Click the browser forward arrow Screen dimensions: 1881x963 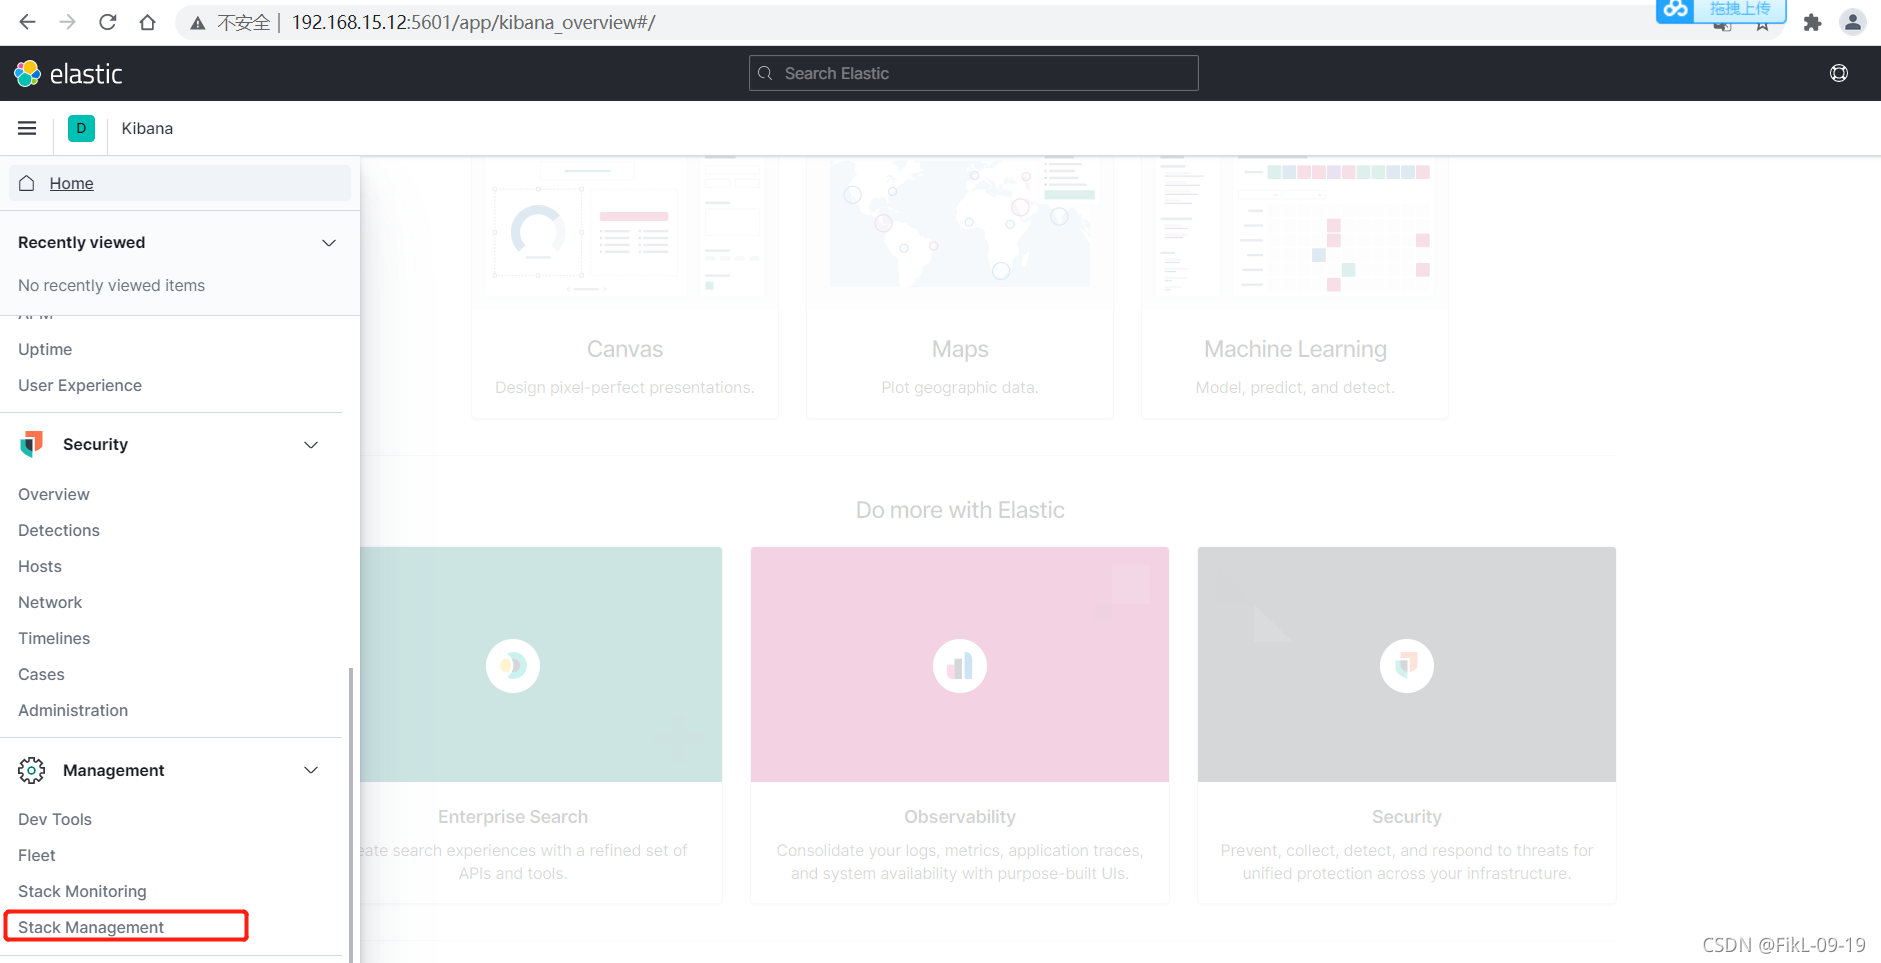[67, 22]
